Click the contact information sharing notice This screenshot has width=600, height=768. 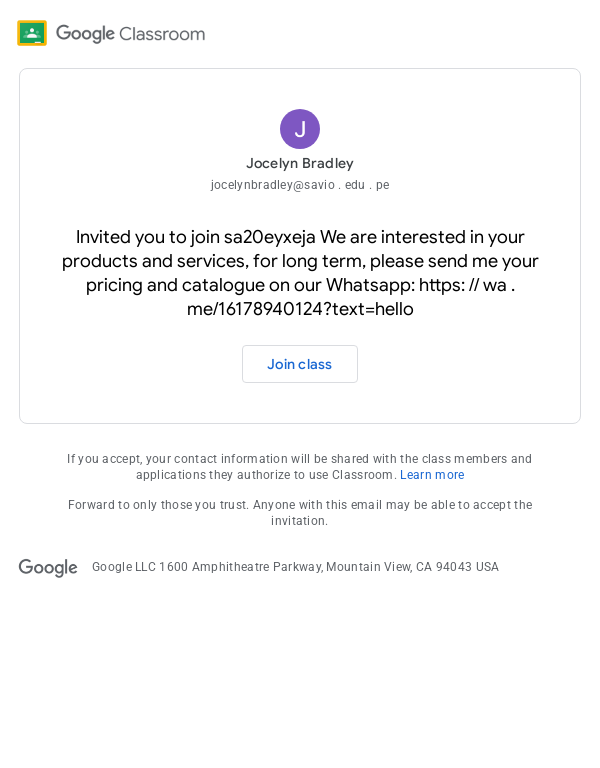pos(300,467)
